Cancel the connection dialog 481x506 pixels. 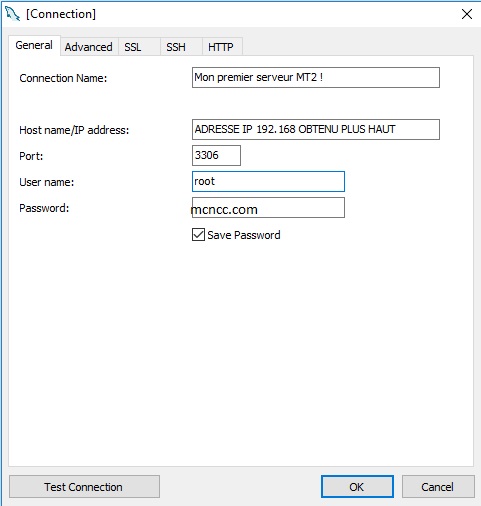click(438, 487)
